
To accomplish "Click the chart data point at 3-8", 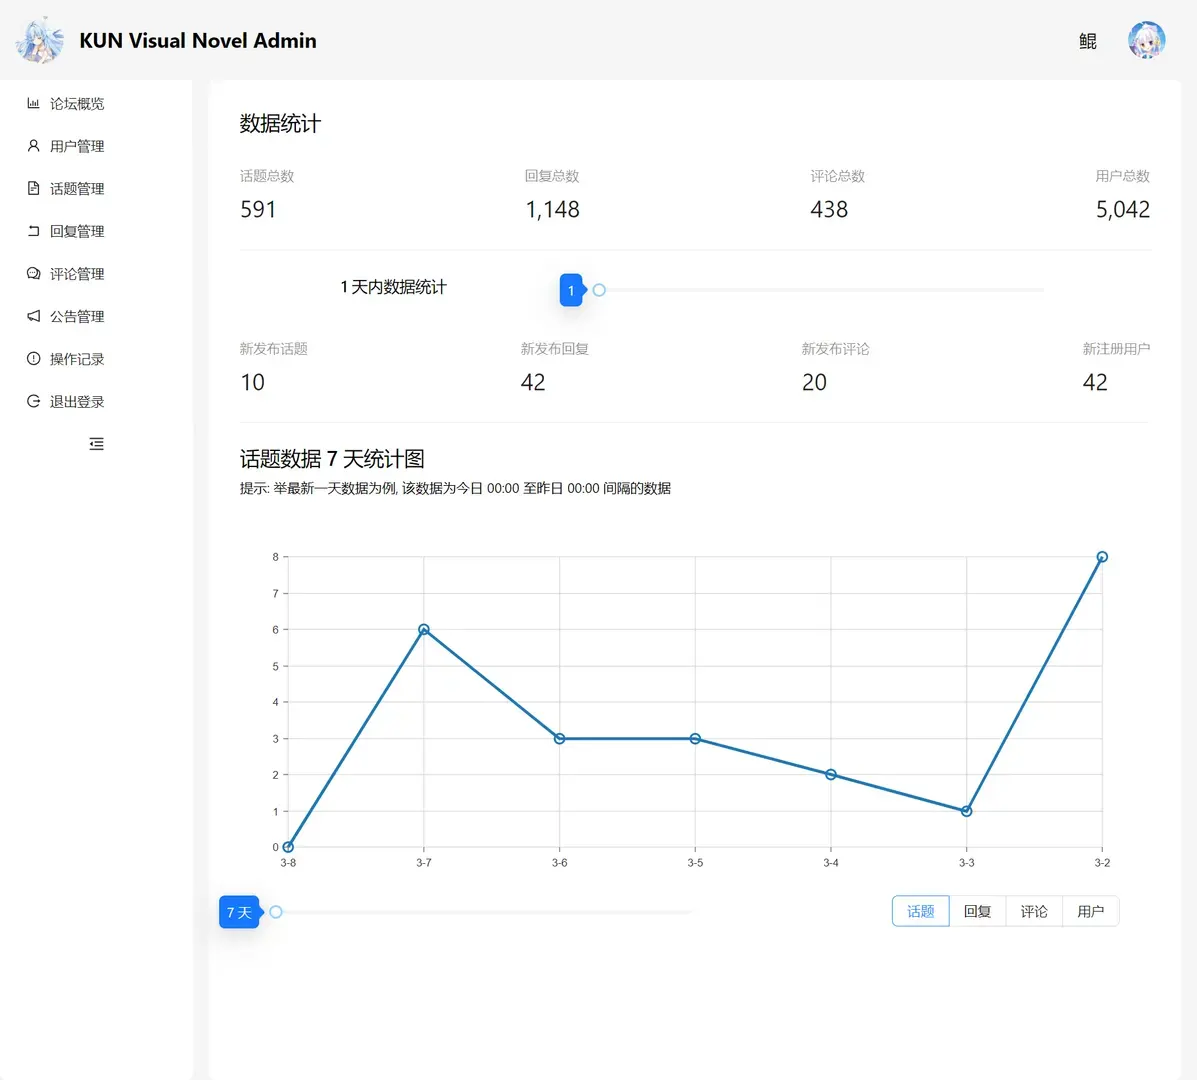I will (x=288, y=847).
